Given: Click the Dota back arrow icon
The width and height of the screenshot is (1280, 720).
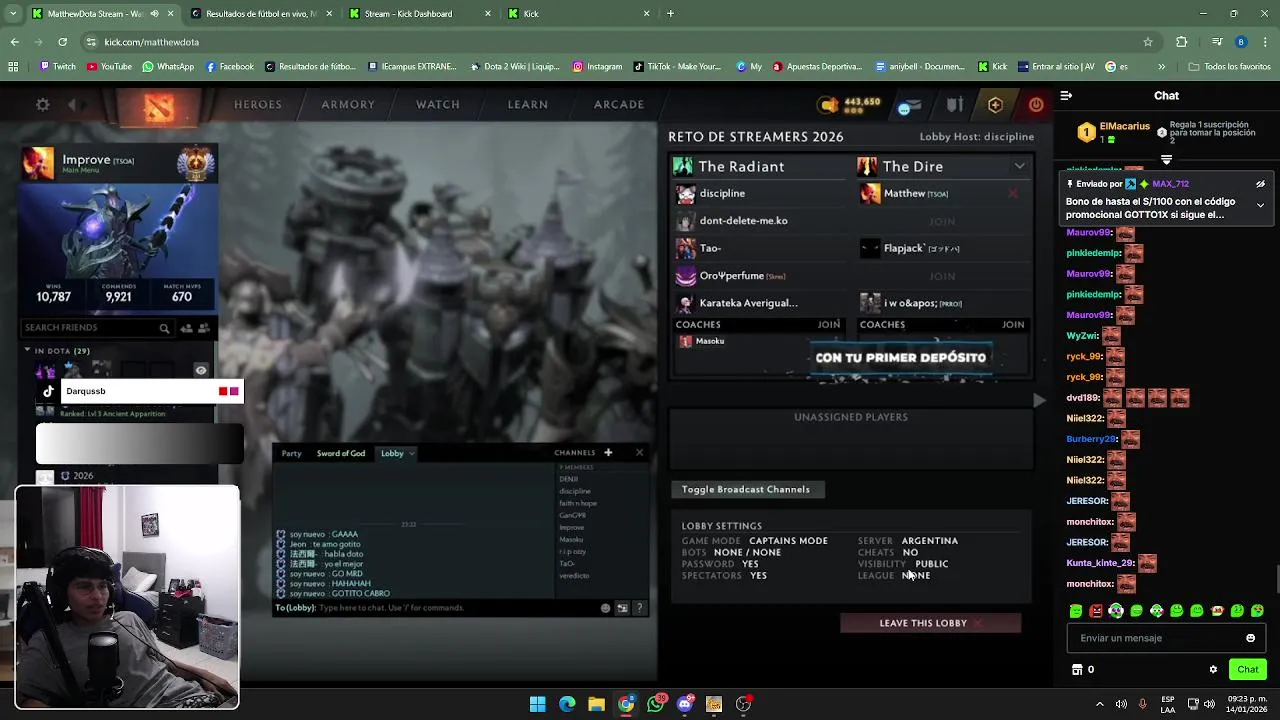Looking at the screenshot, I should tap(72, 104).
